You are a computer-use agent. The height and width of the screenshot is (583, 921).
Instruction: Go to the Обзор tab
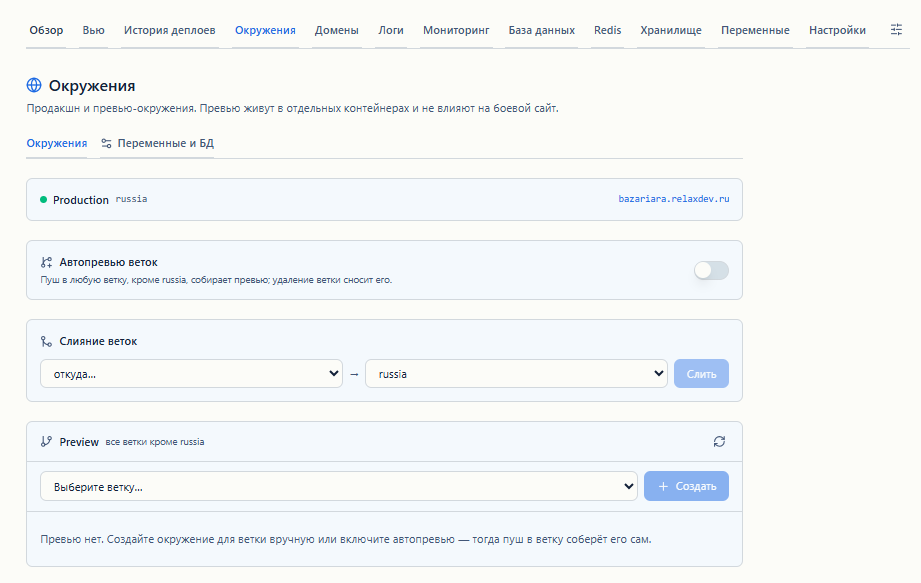point(46,30)
